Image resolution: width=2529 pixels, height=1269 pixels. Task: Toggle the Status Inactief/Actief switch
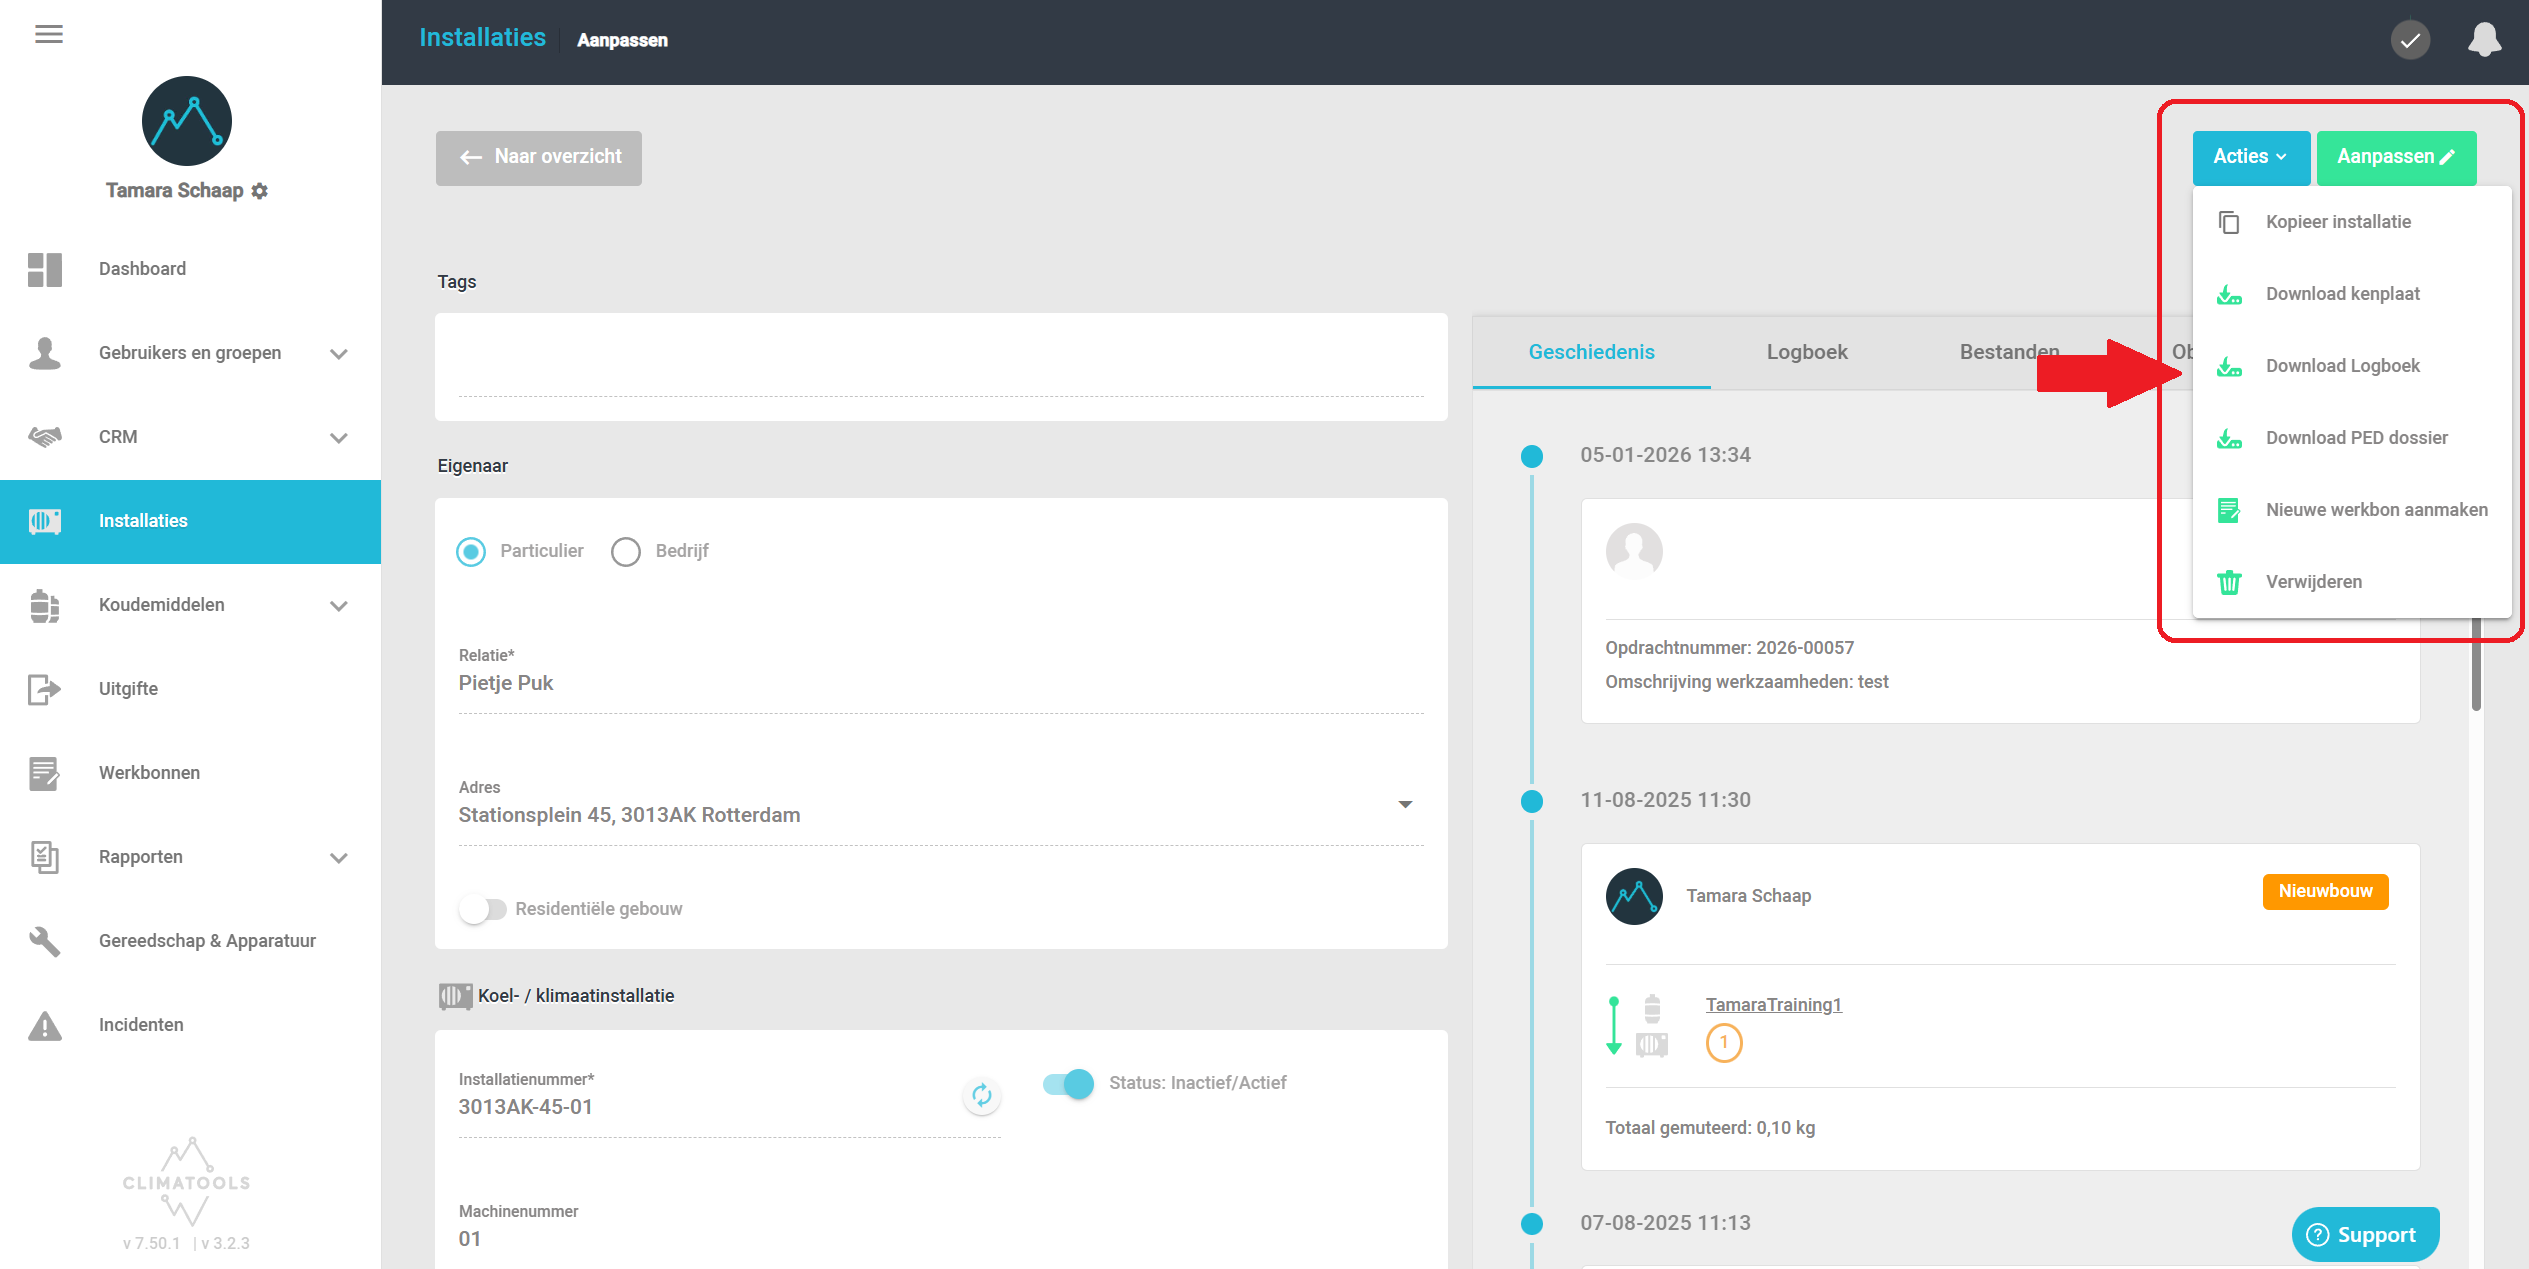pos(1068,1083)
